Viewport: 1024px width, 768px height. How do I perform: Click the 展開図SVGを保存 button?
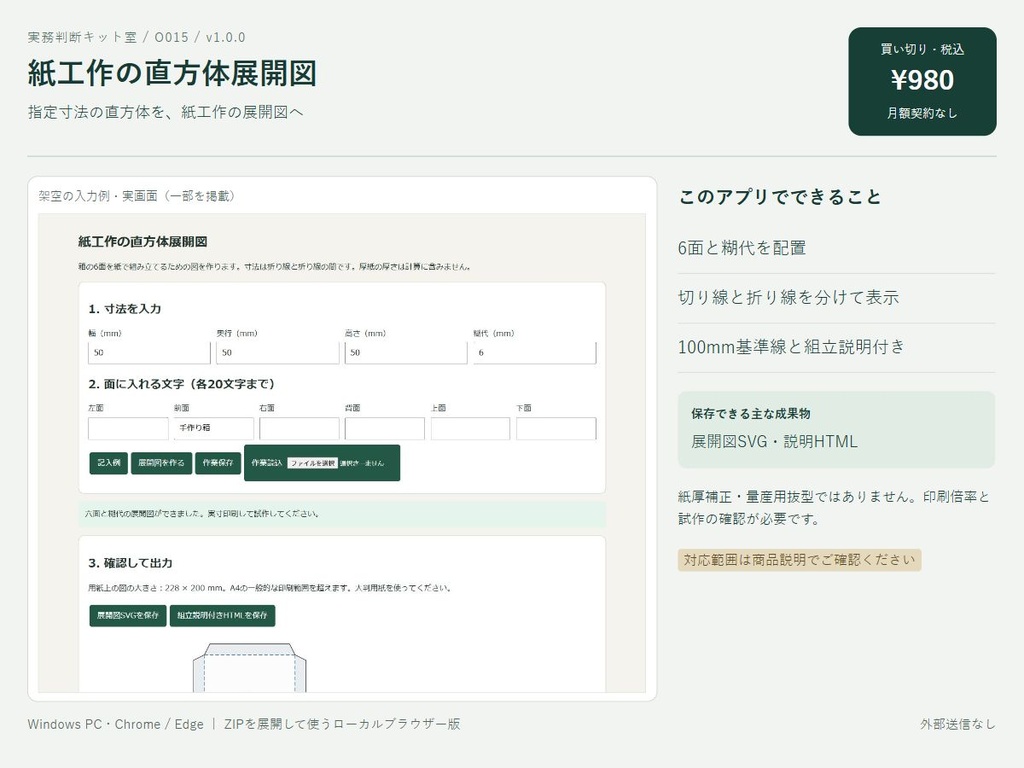coord(128,615)
